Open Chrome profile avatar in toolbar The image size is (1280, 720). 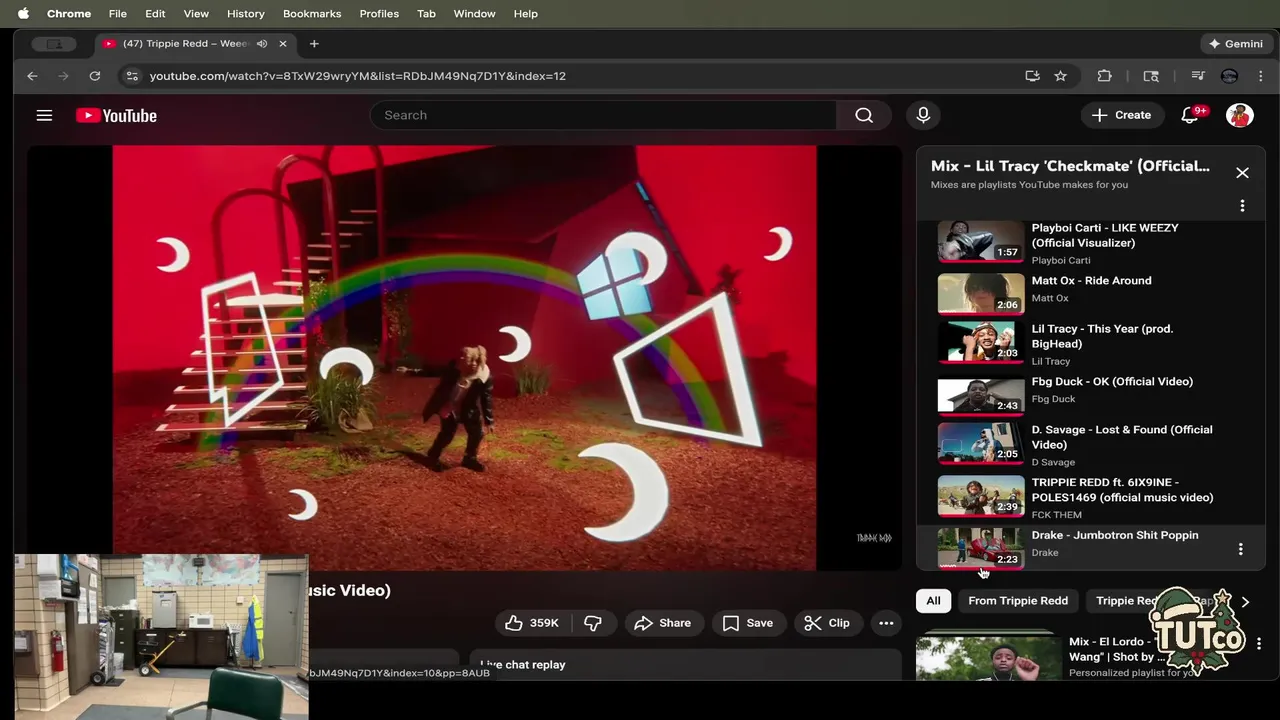pyautogui.click(x=1230, y=76)
